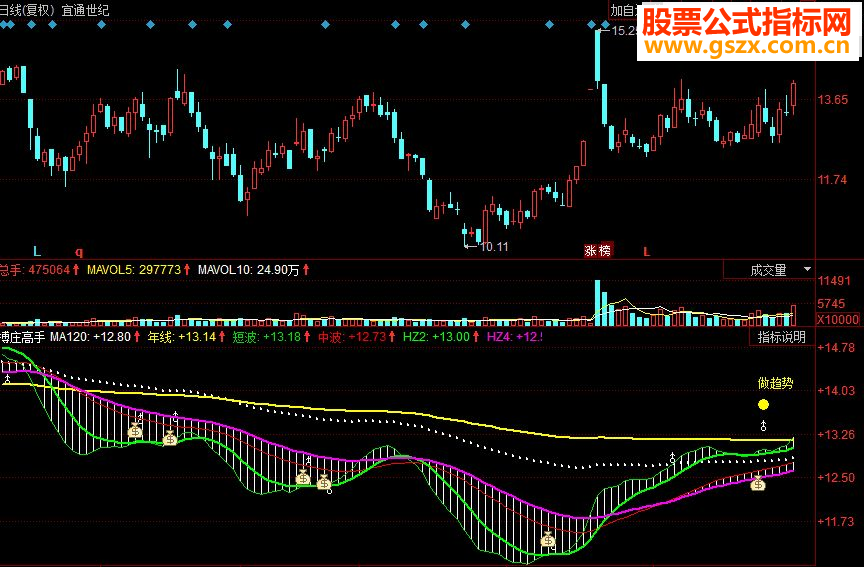Click the leftmost money bag icon
This screenshot has width=864, height=567.
pos(135,431)
